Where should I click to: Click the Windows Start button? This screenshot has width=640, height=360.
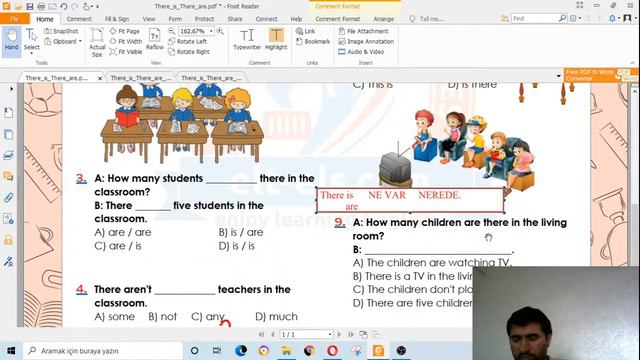(11, 351)
